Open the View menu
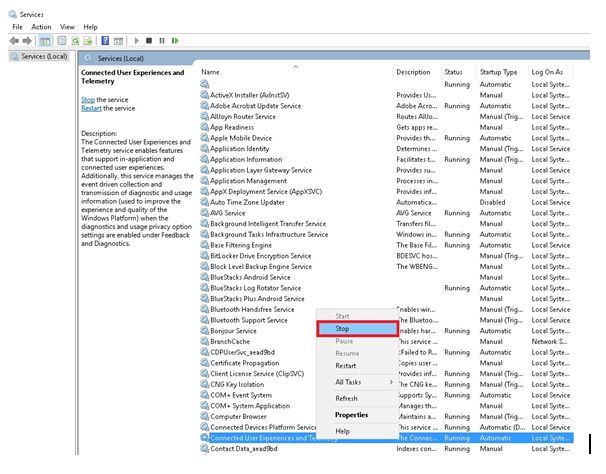Image resolution: width=606 pixels, height=474 pixels. coord(67,26)
